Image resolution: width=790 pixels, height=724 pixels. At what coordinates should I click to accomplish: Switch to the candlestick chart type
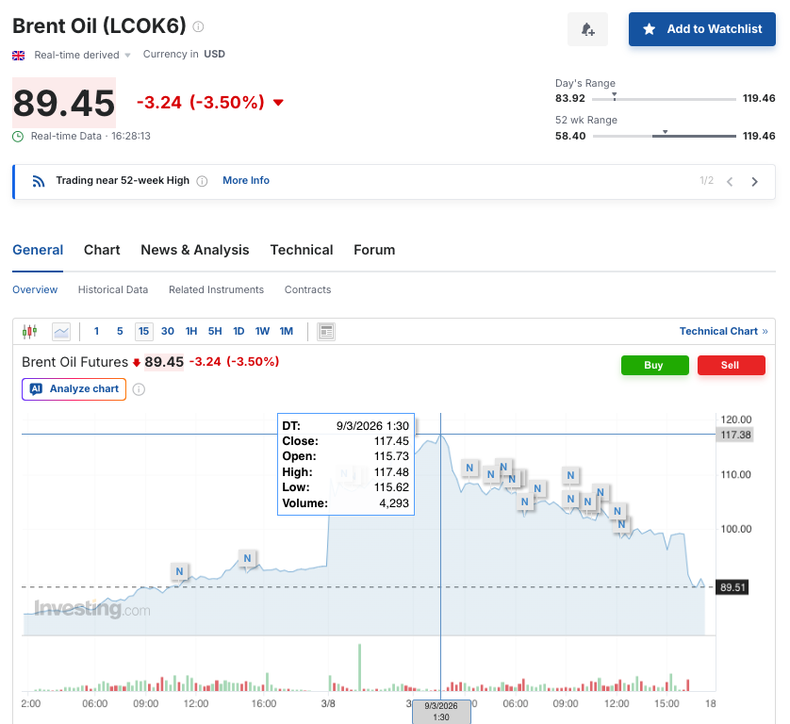[30, 332]
